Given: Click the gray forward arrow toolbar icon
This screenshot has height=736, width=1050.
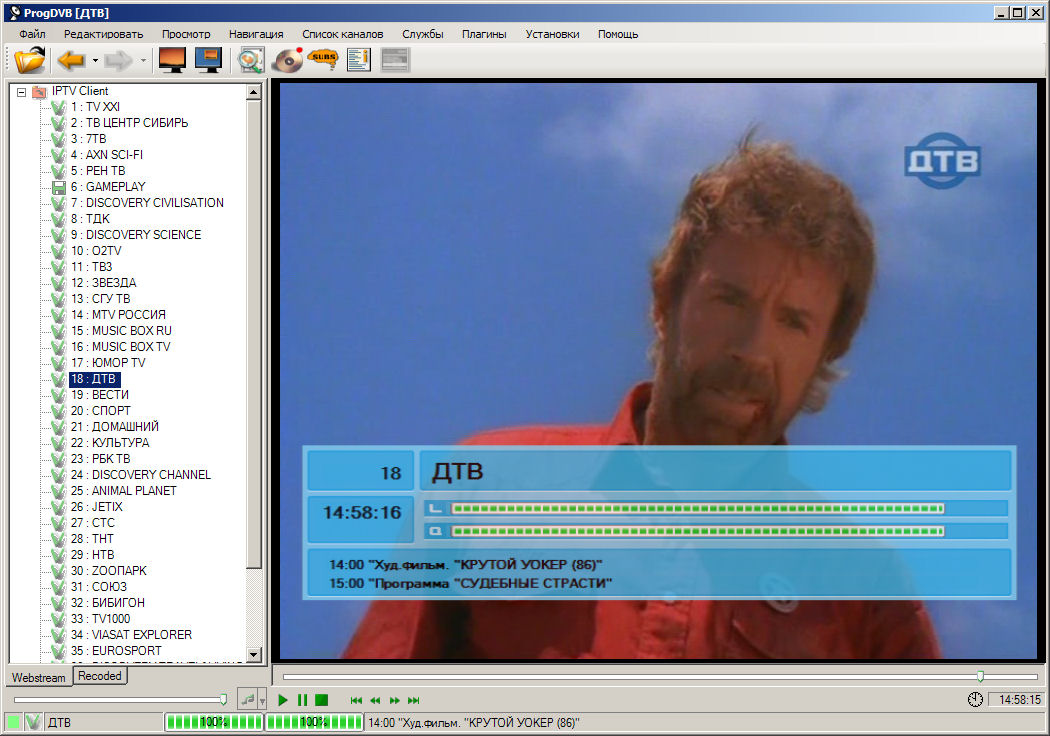Looking at the screenshot, I should pos(119,60).
